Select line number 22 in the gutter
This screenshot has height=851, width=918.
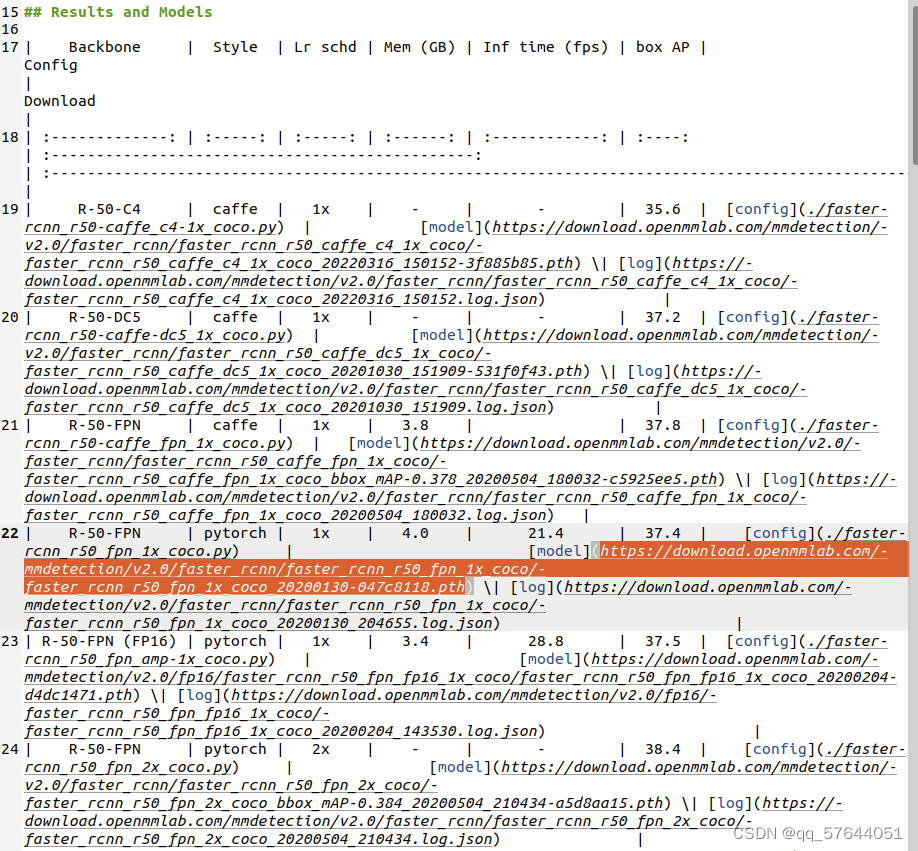[x=10, y=533]
